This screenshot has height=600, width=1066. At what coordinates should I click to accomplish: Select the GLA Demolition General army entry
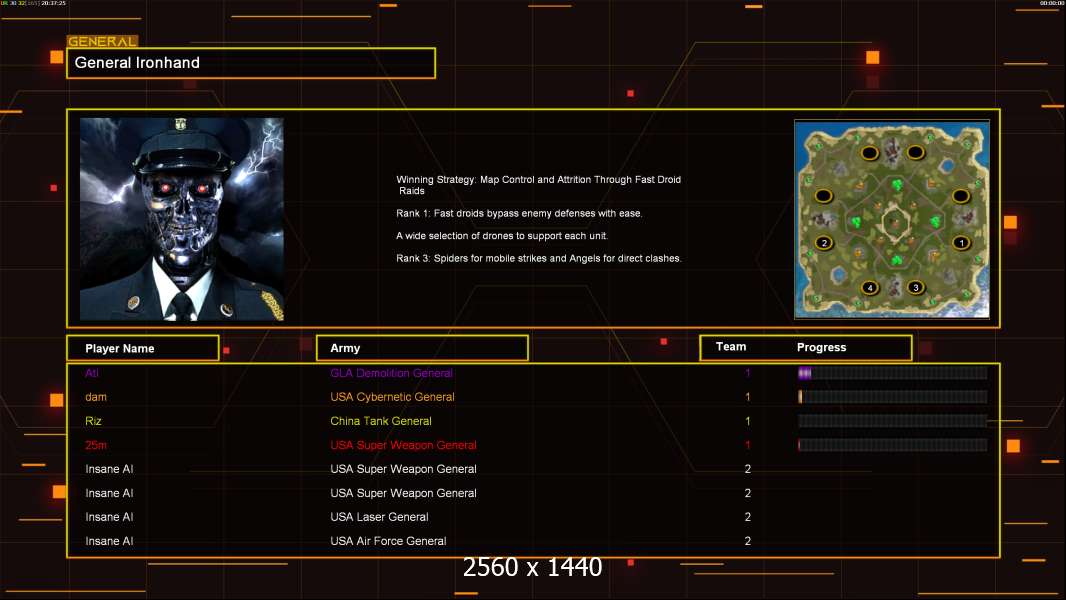(x=391, y=373)
